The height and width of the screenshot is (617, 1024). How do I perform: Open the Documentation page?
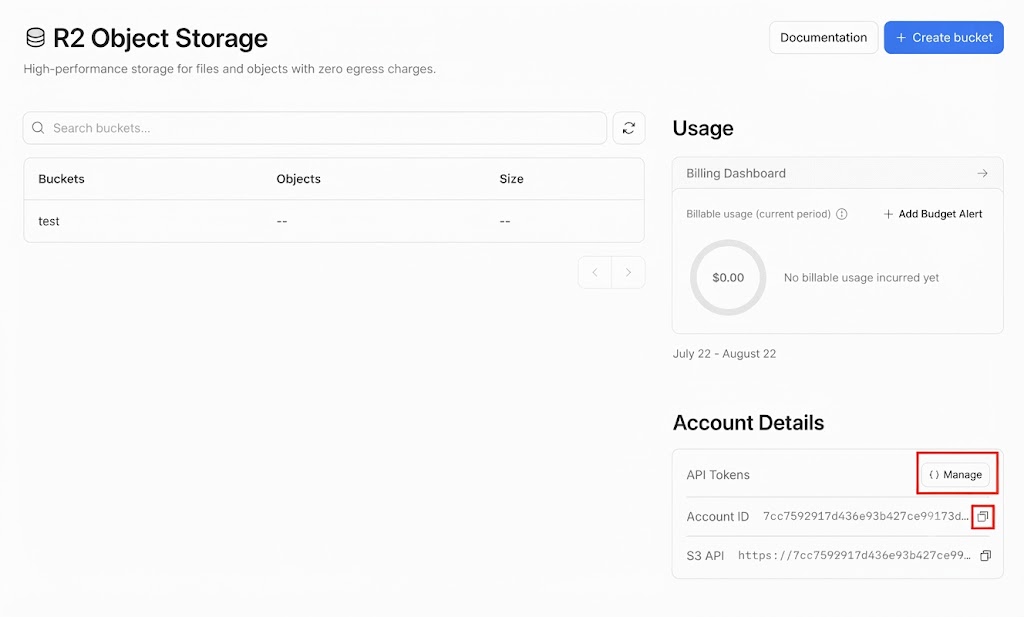pos(824,38)
